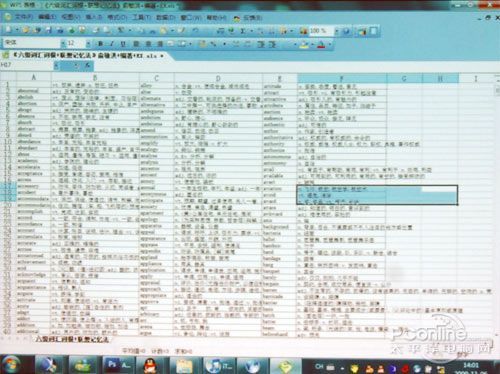Viewport: 500px width, 374px height.
Task: Center cell text horizontally
Action: tap(148, 44)
